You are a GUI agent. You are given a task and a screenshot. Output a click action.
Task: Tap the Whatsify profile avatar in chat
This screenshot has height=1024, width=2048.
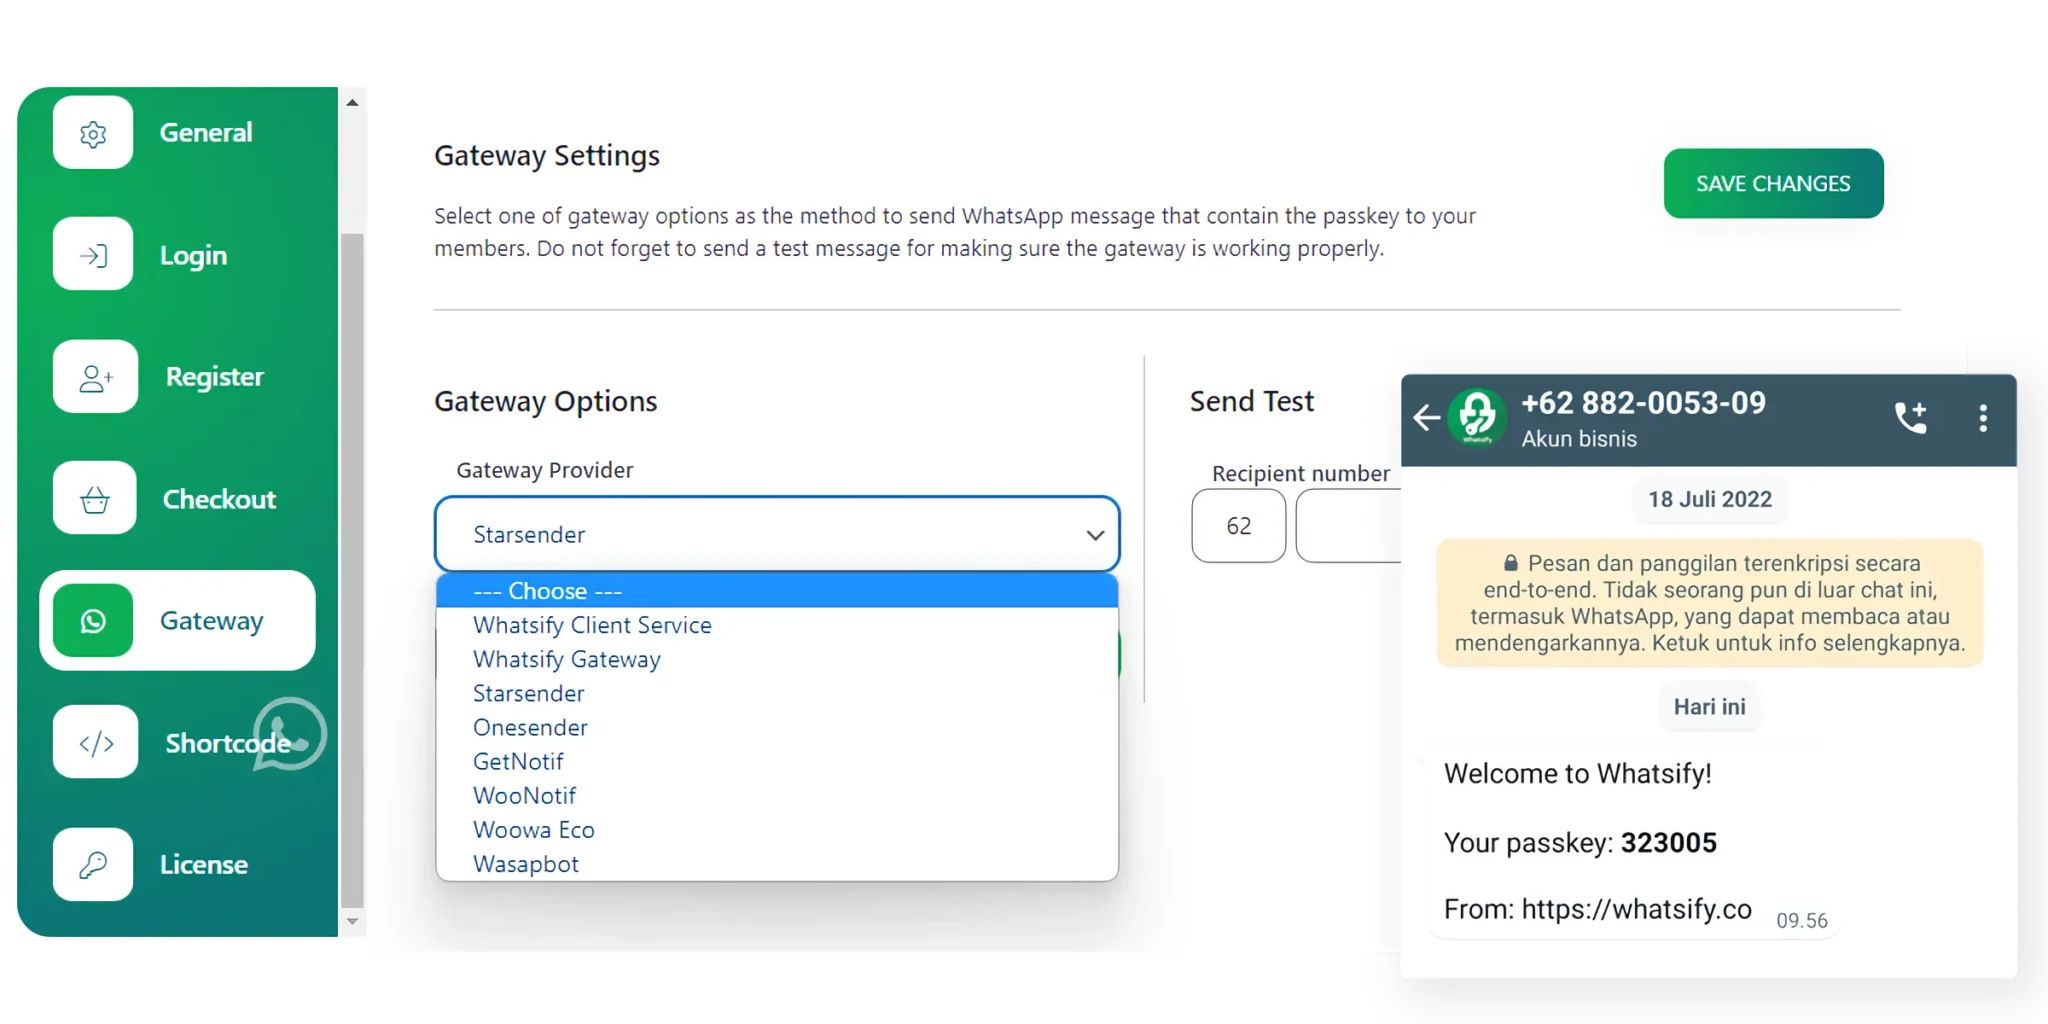point(1477,416)
